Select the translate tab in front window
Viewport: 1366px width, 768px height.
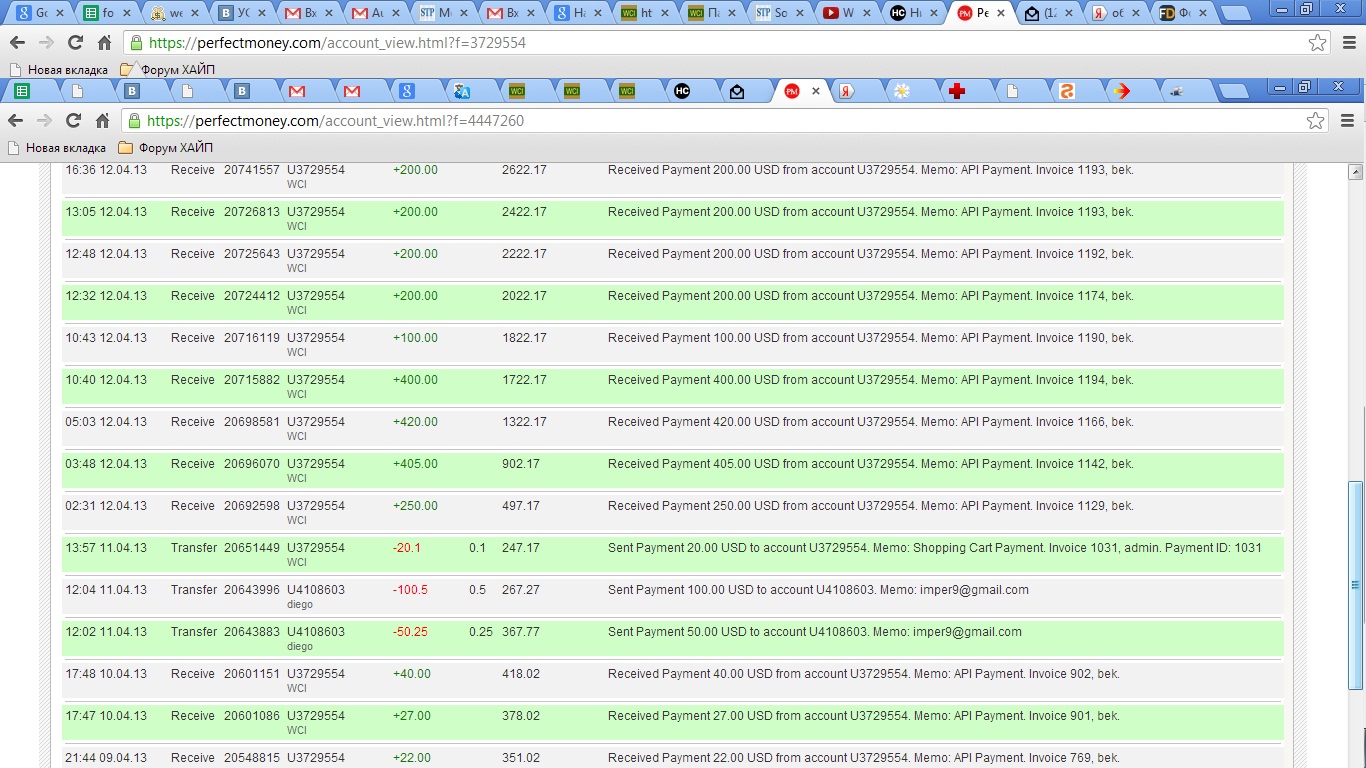pos(462,91)
